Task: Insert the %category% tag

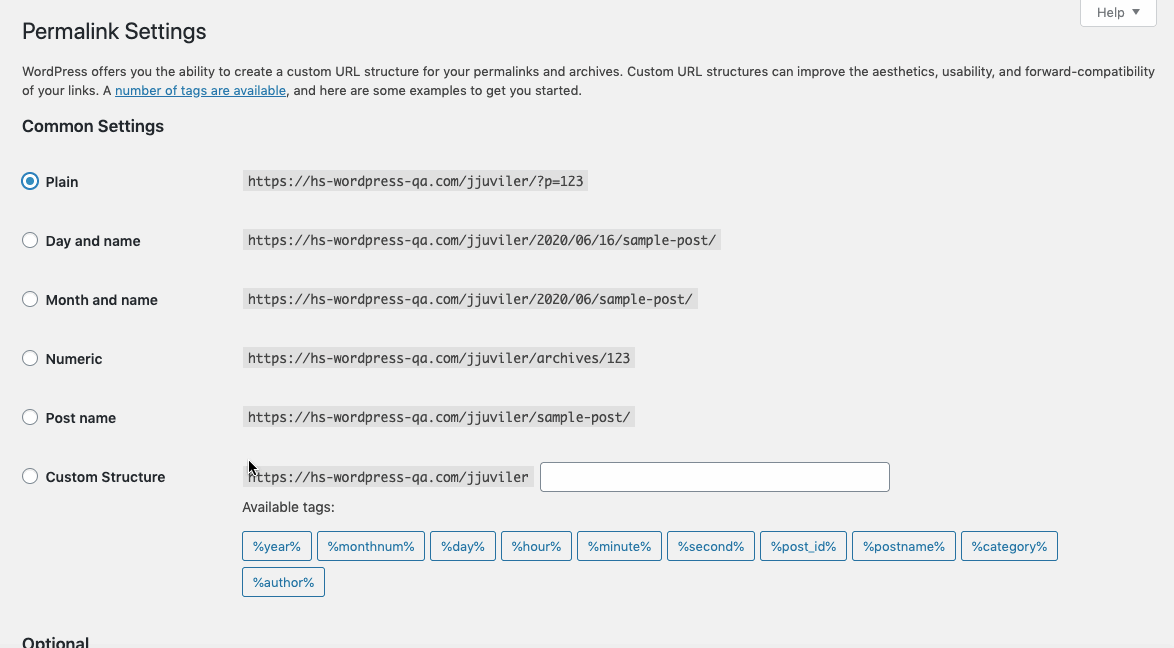Action: click(1009, 546)
